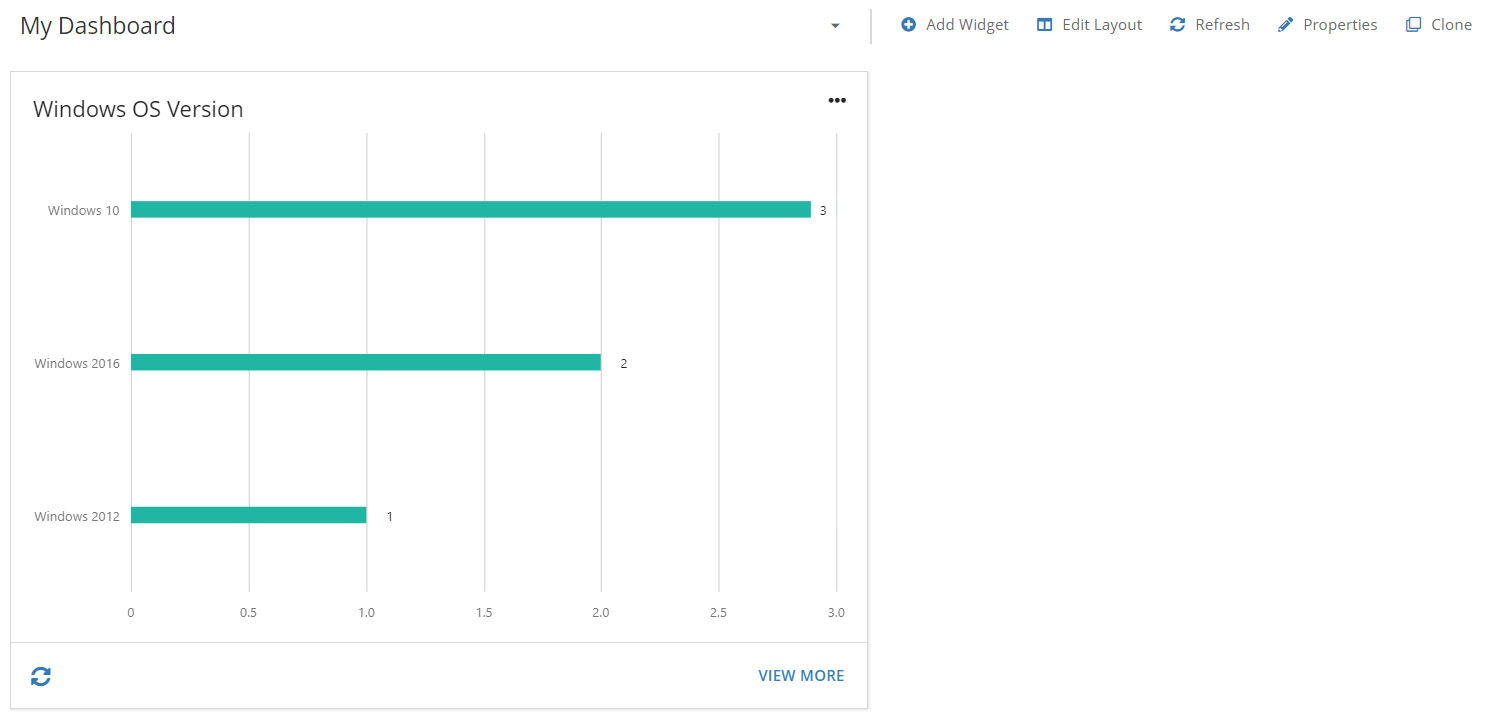1493x715 pixels.
Task: Click the Windows 2016 bar
Action: tap(365, 362)
